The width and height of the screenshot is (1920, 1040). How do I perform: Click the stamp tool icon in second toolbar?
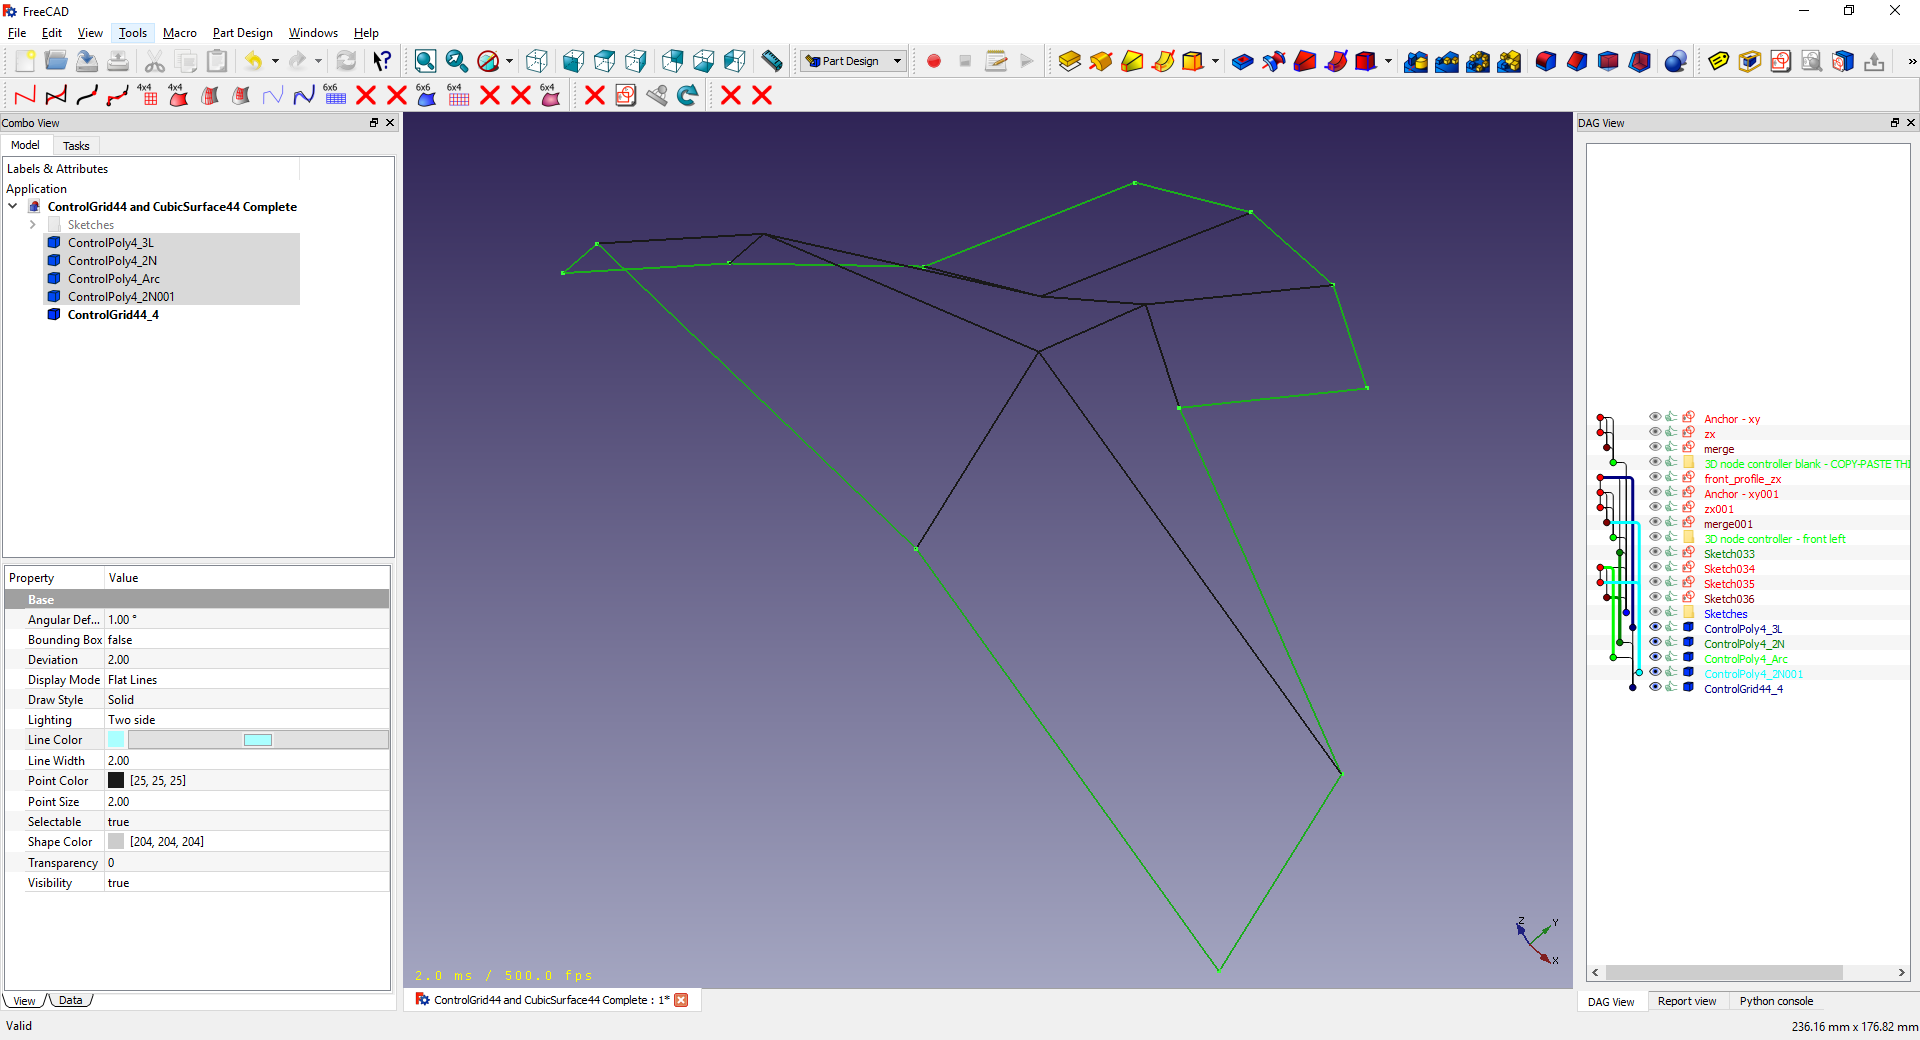[x=657, y=95]
